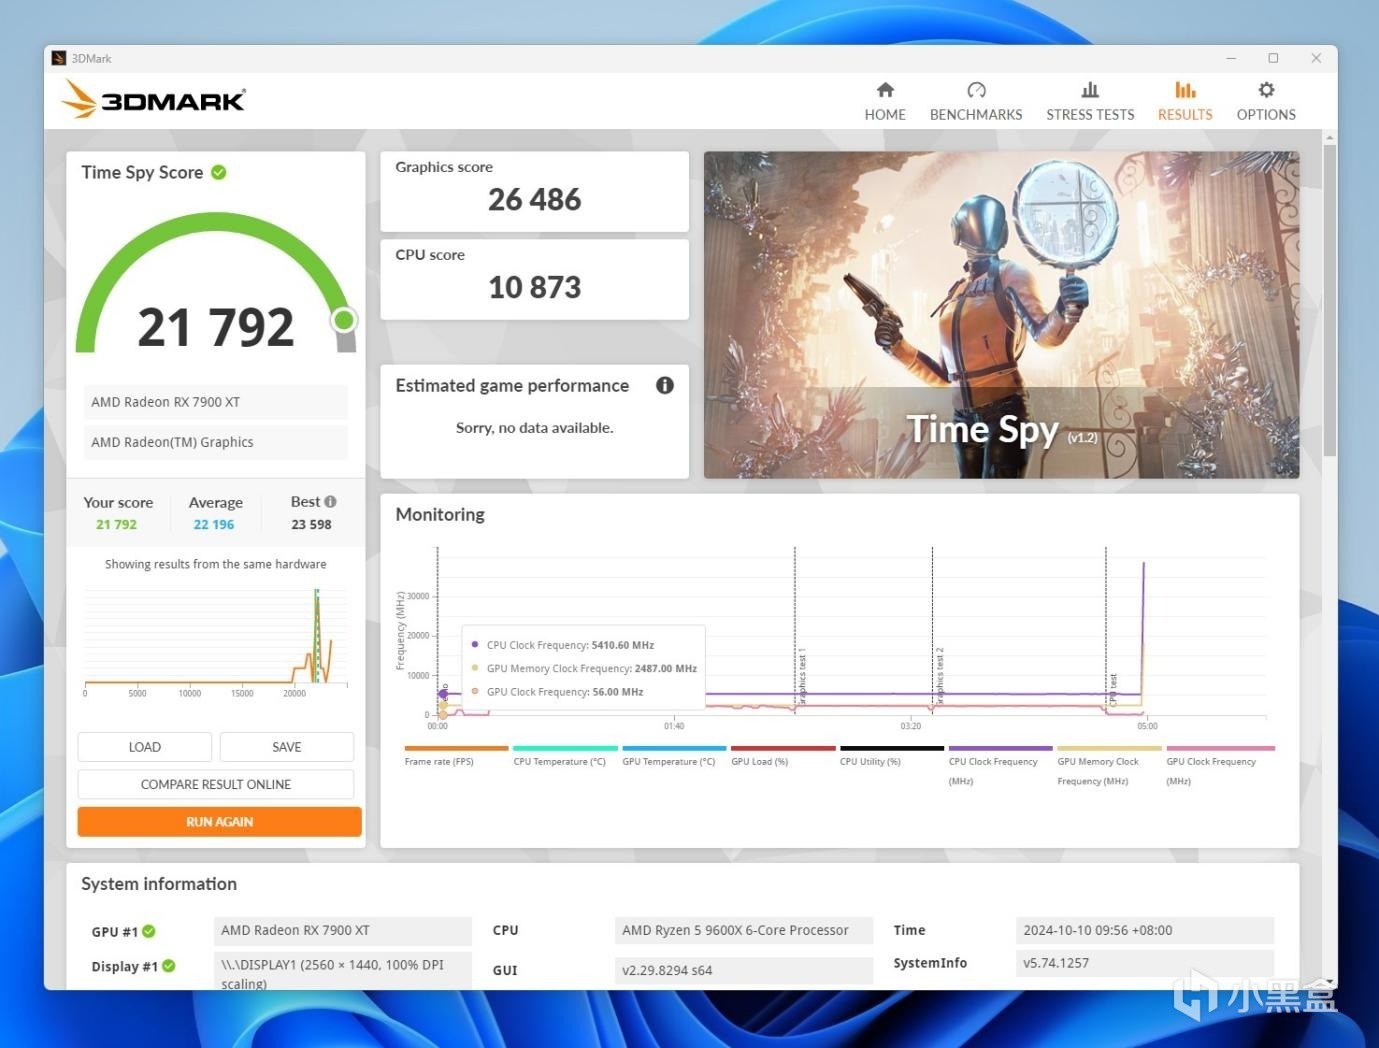Click the LOAD button
1379x1048 pixels.
click(x=145, y=747)
